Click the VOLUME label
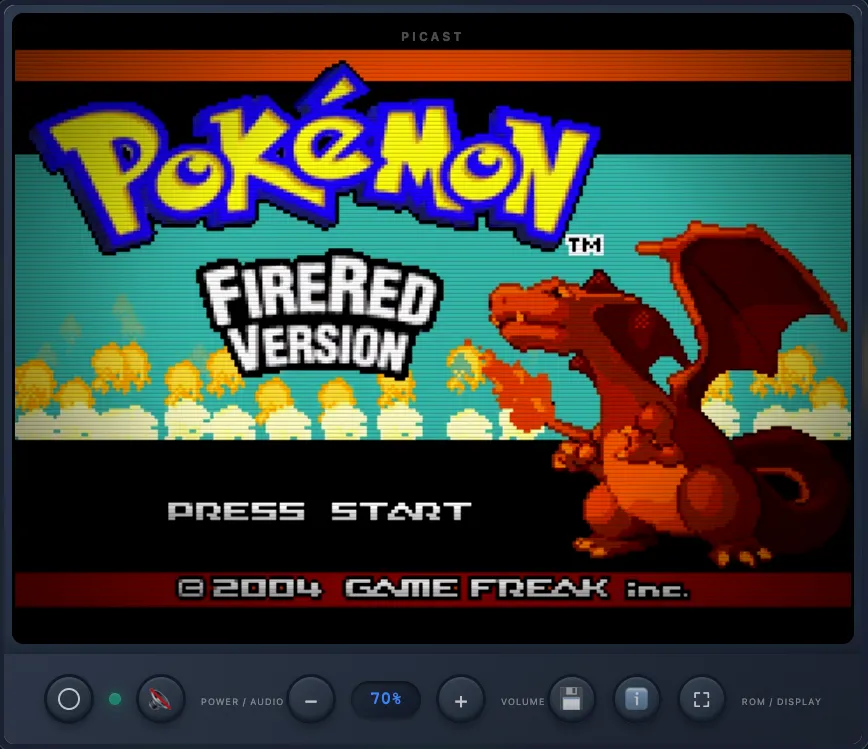 coord(523,702)
